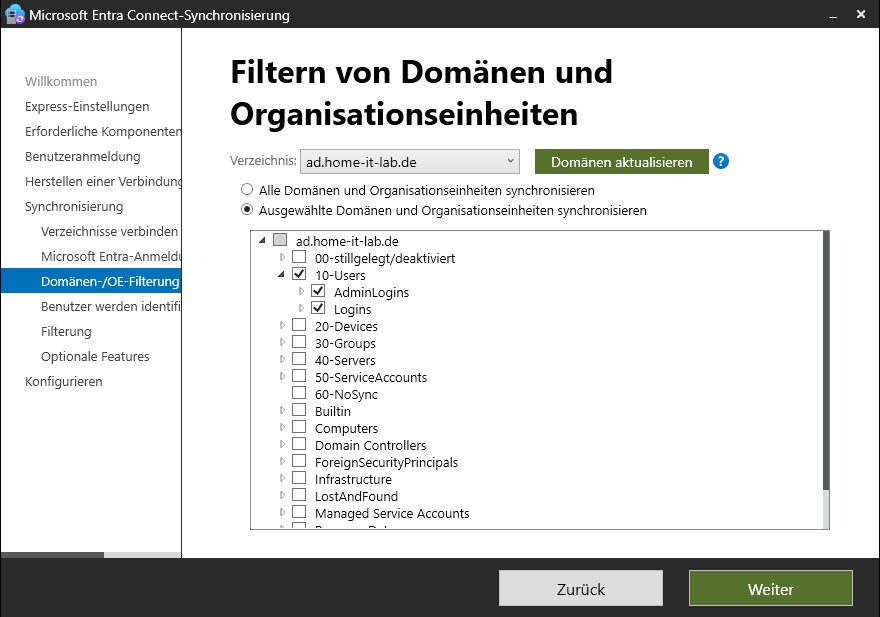The image size is (880, 617).
Task: Open the Verzeichnis dropdown
Action: pos(410,162)
